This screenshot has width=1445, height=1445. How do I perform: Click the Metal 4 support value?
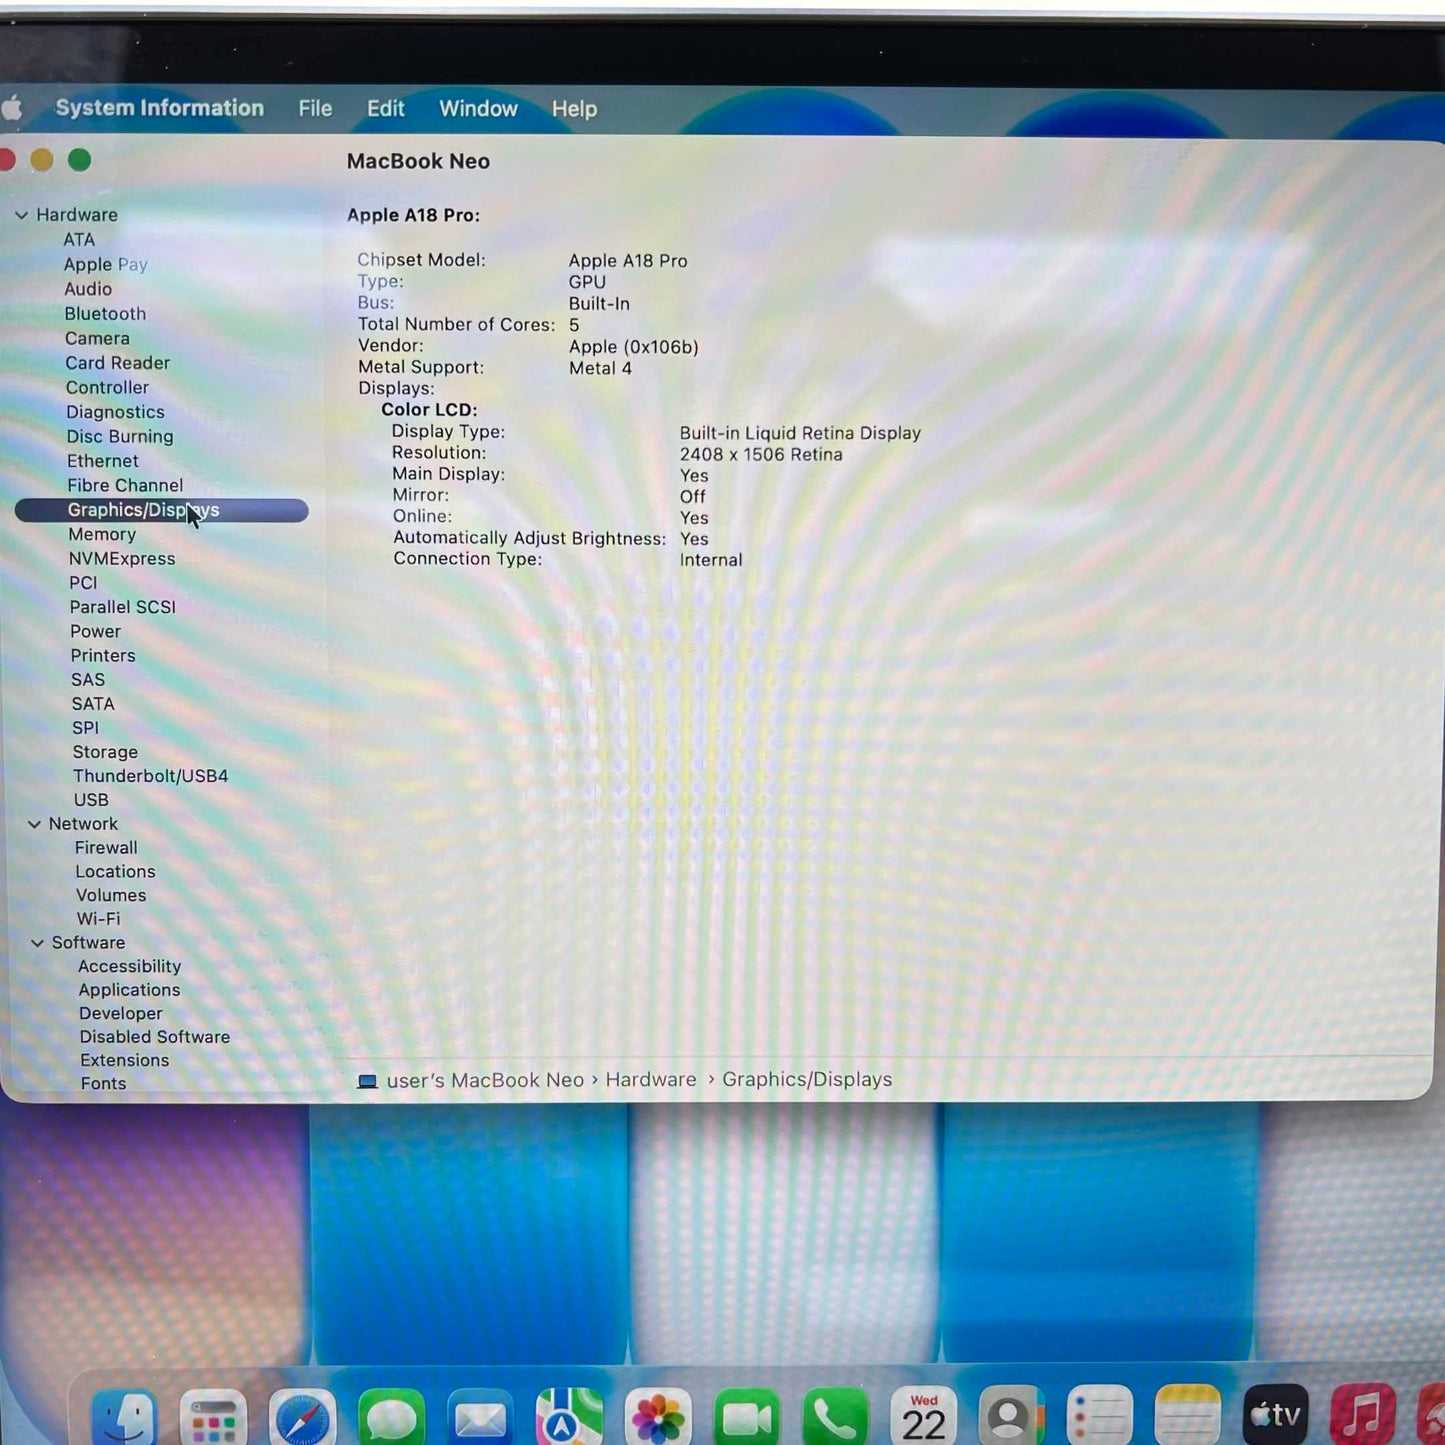pyautogui.click(x=600, y=368)
